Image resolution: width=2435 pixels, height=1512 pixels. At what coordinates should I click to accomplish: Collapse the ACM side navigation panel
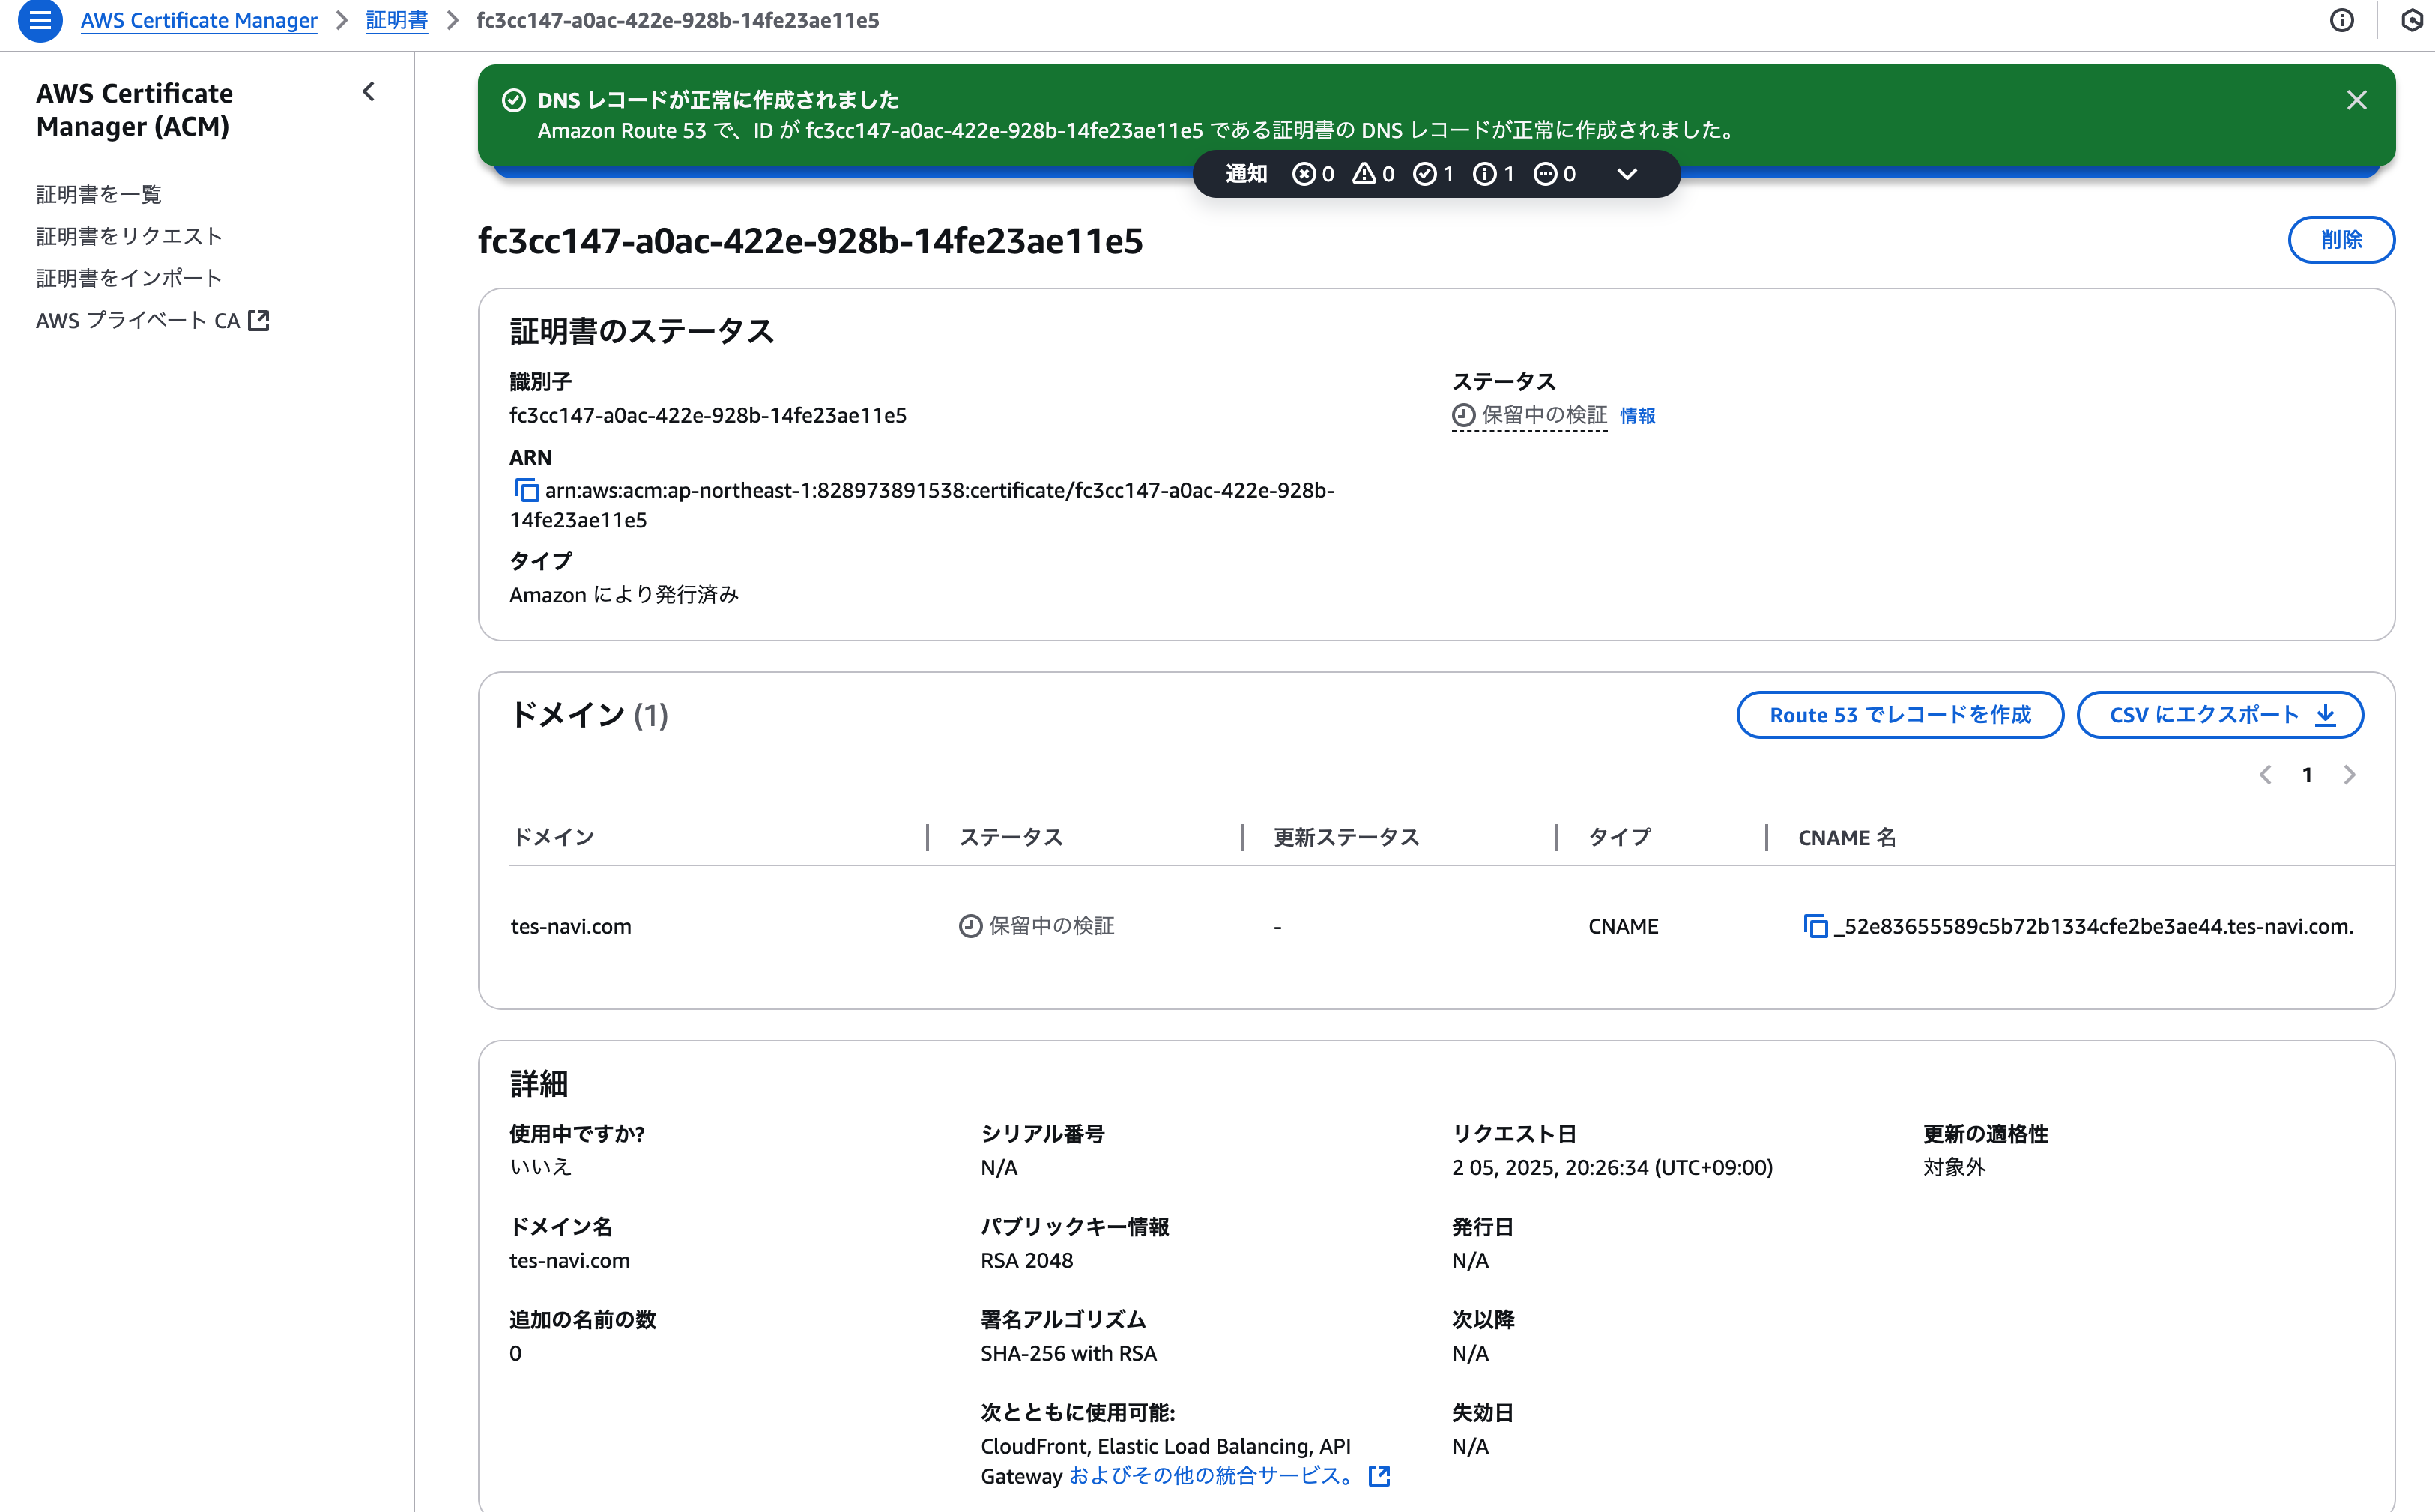pyautogui.click(x=369, y=92)
